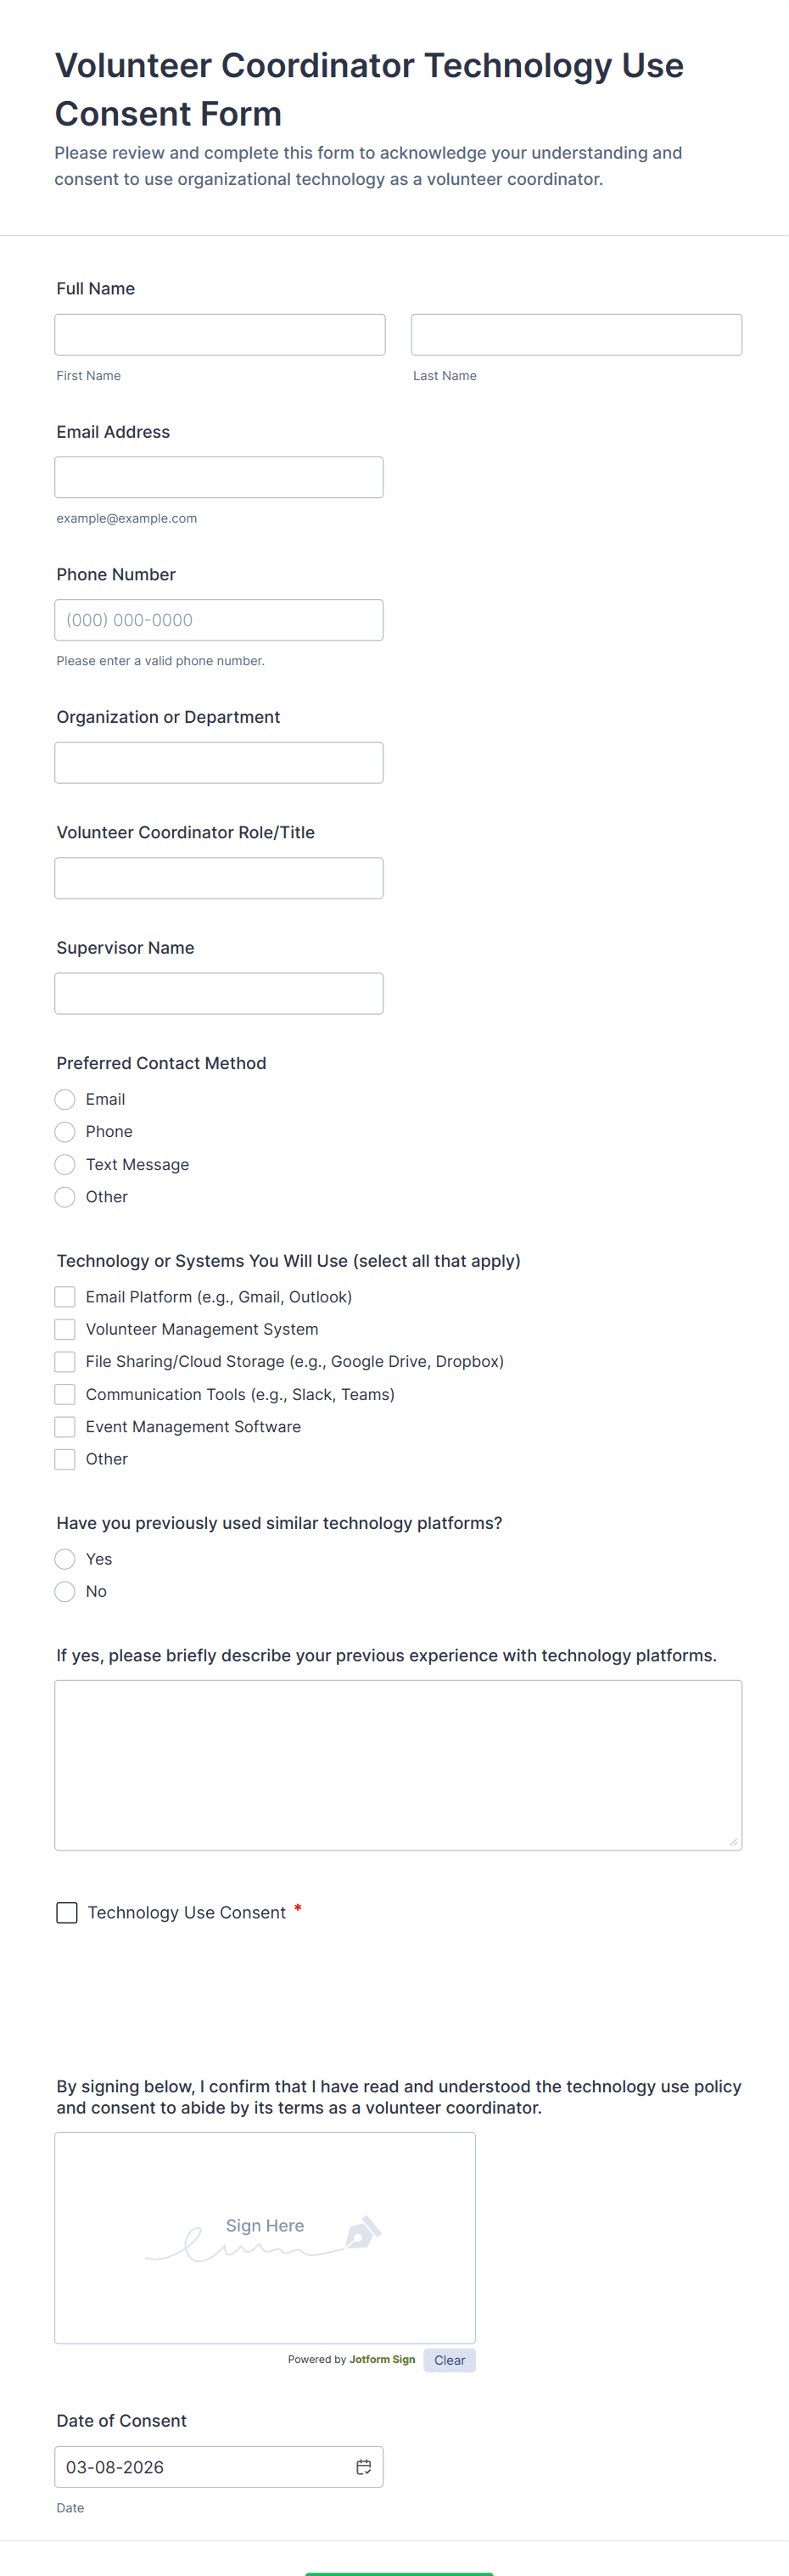Click the Supervisor Name field

tap(219, 994)
